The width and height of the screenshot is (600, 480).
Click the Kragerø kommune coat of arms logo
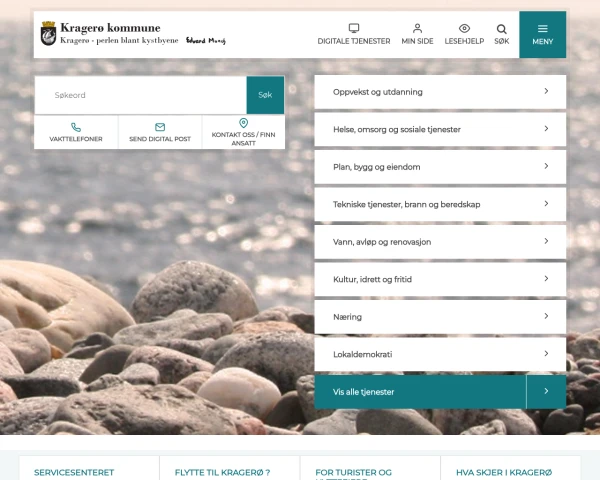48,35
